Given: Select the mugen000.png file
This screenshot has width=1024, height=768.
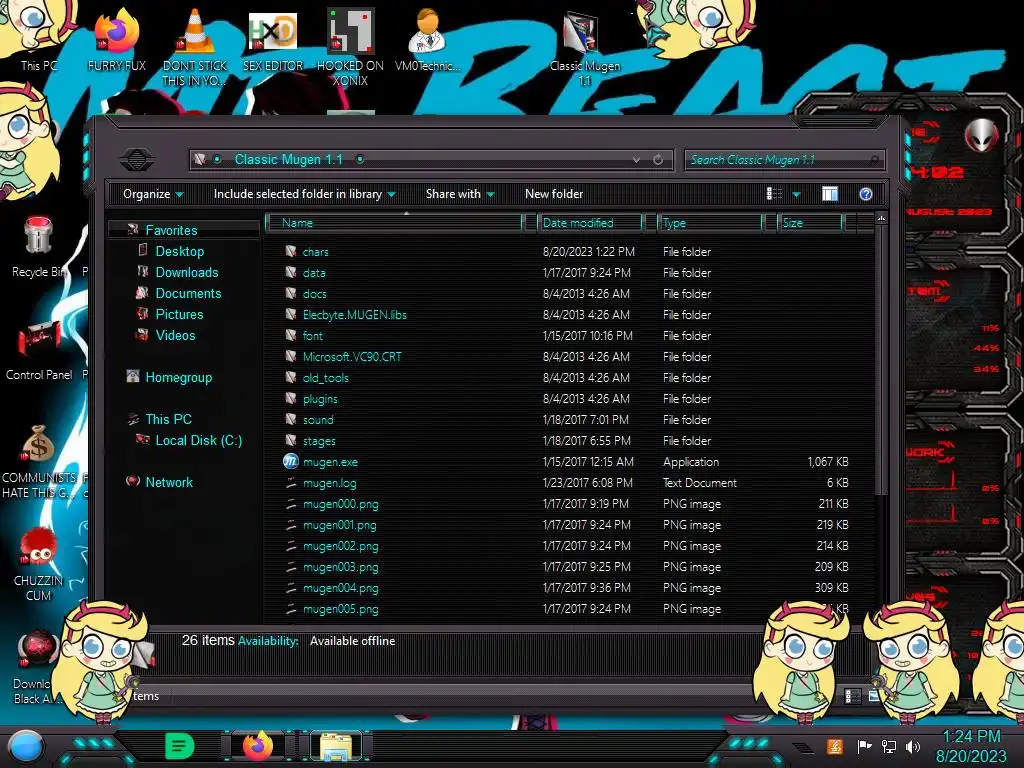Looking at the screenshot, I should (x=340, y=504).
